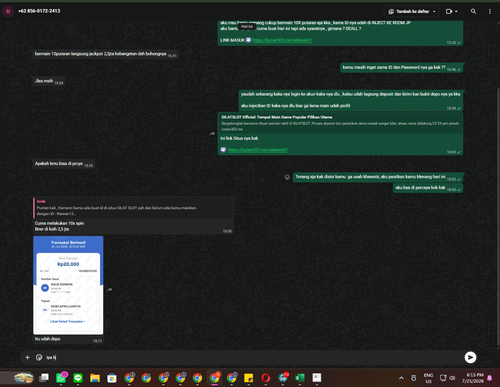Image resolution: width=500 pixels, height=387 pixels.
Task: Open the taskbar weather widget
Action: coord(23,378)
